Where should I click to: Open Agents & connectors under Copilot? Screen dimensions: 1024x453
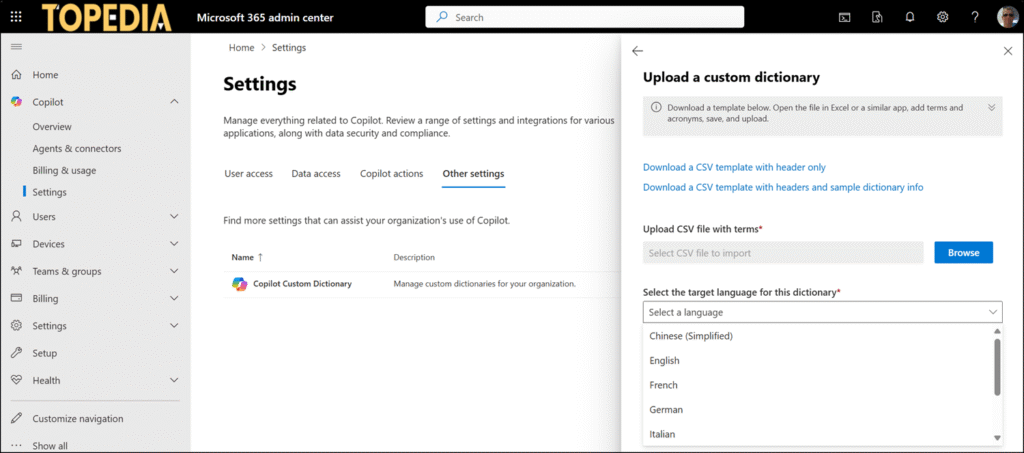coord(77,149)
